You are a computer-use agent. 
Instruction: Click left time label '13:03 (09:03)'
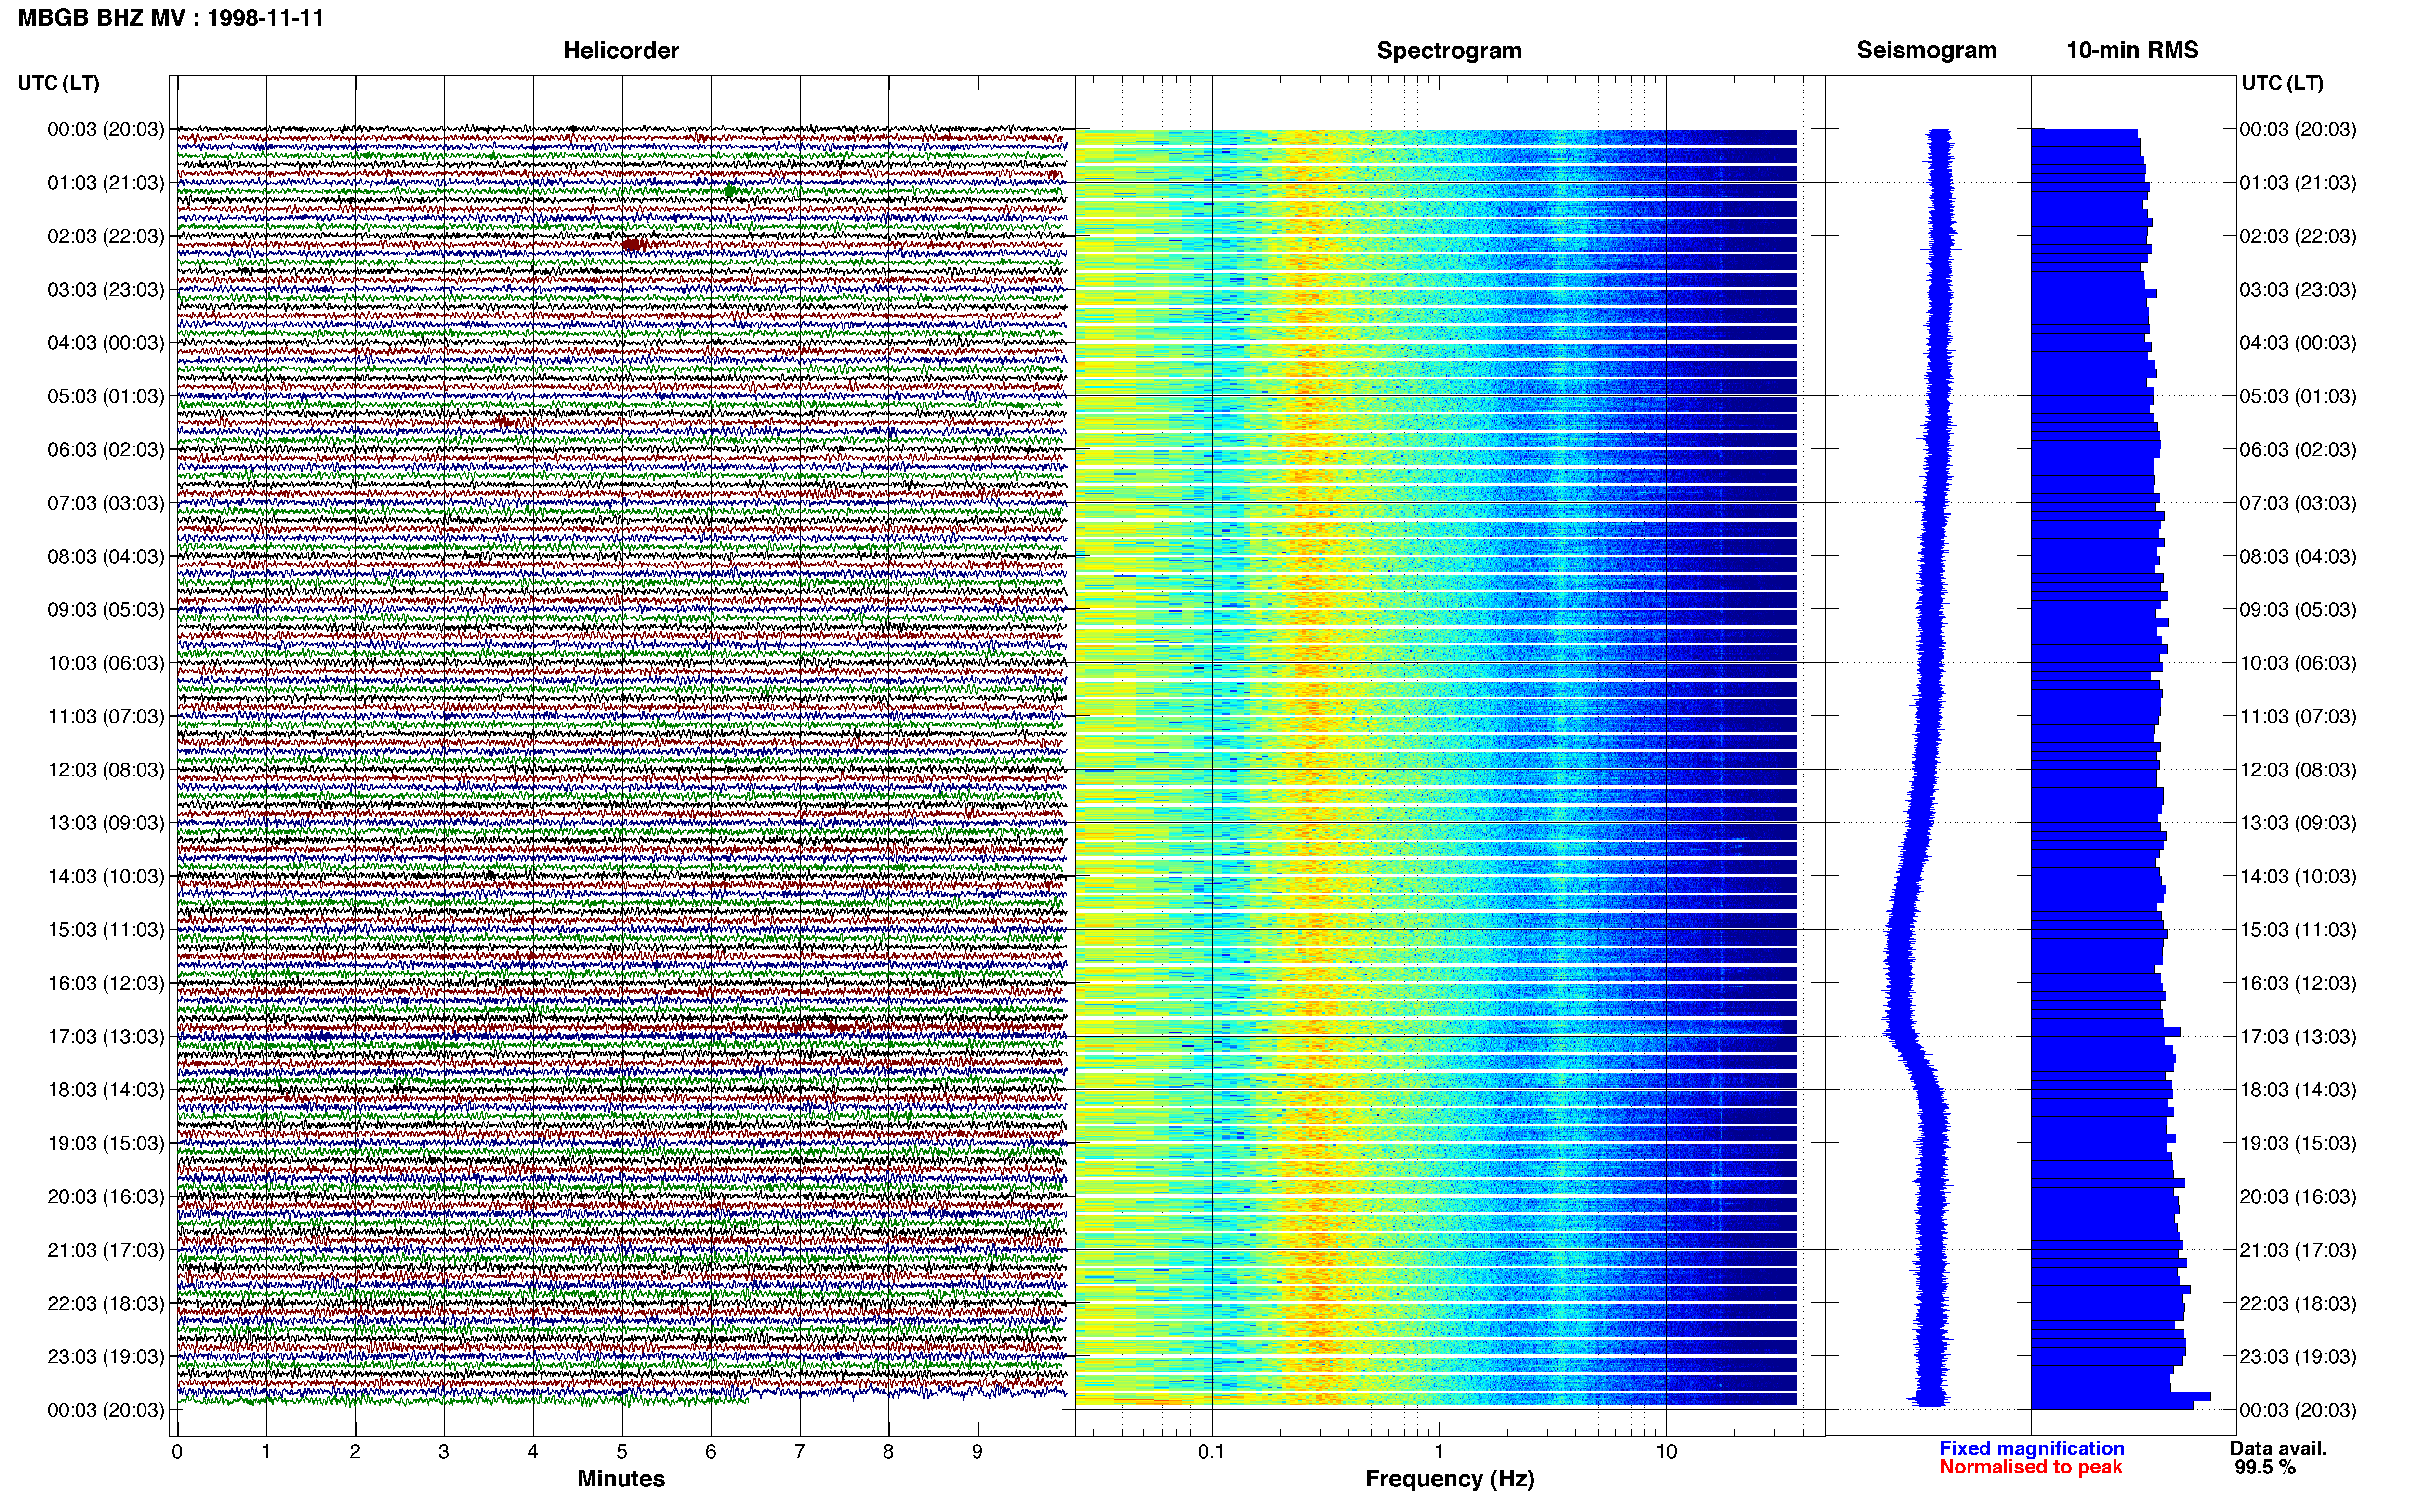tap(105, 823)
